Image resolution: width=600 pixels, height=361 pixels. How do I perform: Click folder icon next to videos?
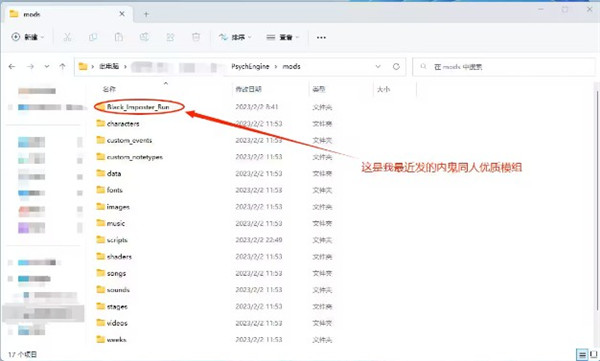pos(101,323)
